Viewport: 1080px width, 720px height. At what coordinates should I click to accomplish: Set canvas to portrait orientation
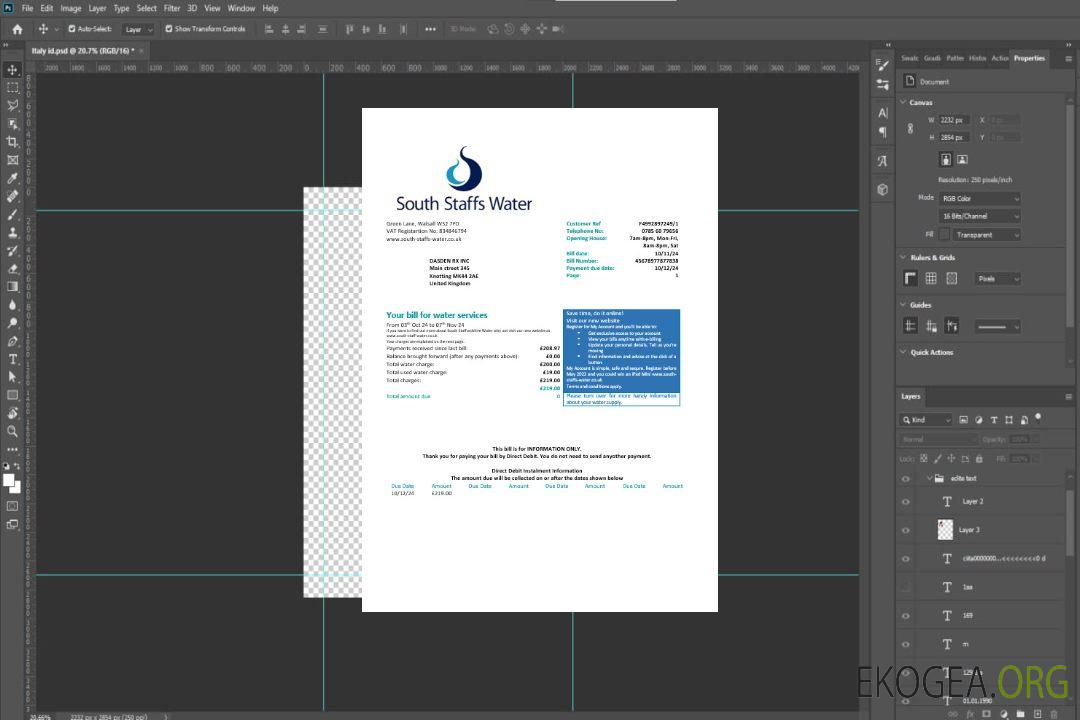coord(946,159)
